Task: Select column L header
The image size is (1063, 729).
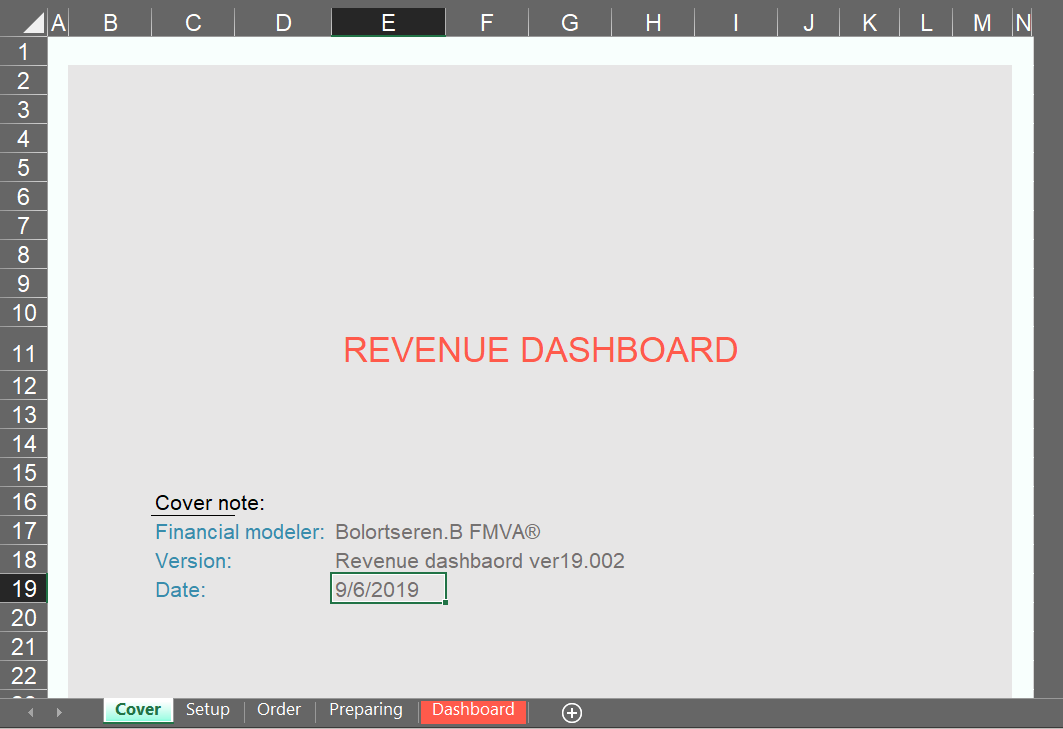Action: click(926, 23)
